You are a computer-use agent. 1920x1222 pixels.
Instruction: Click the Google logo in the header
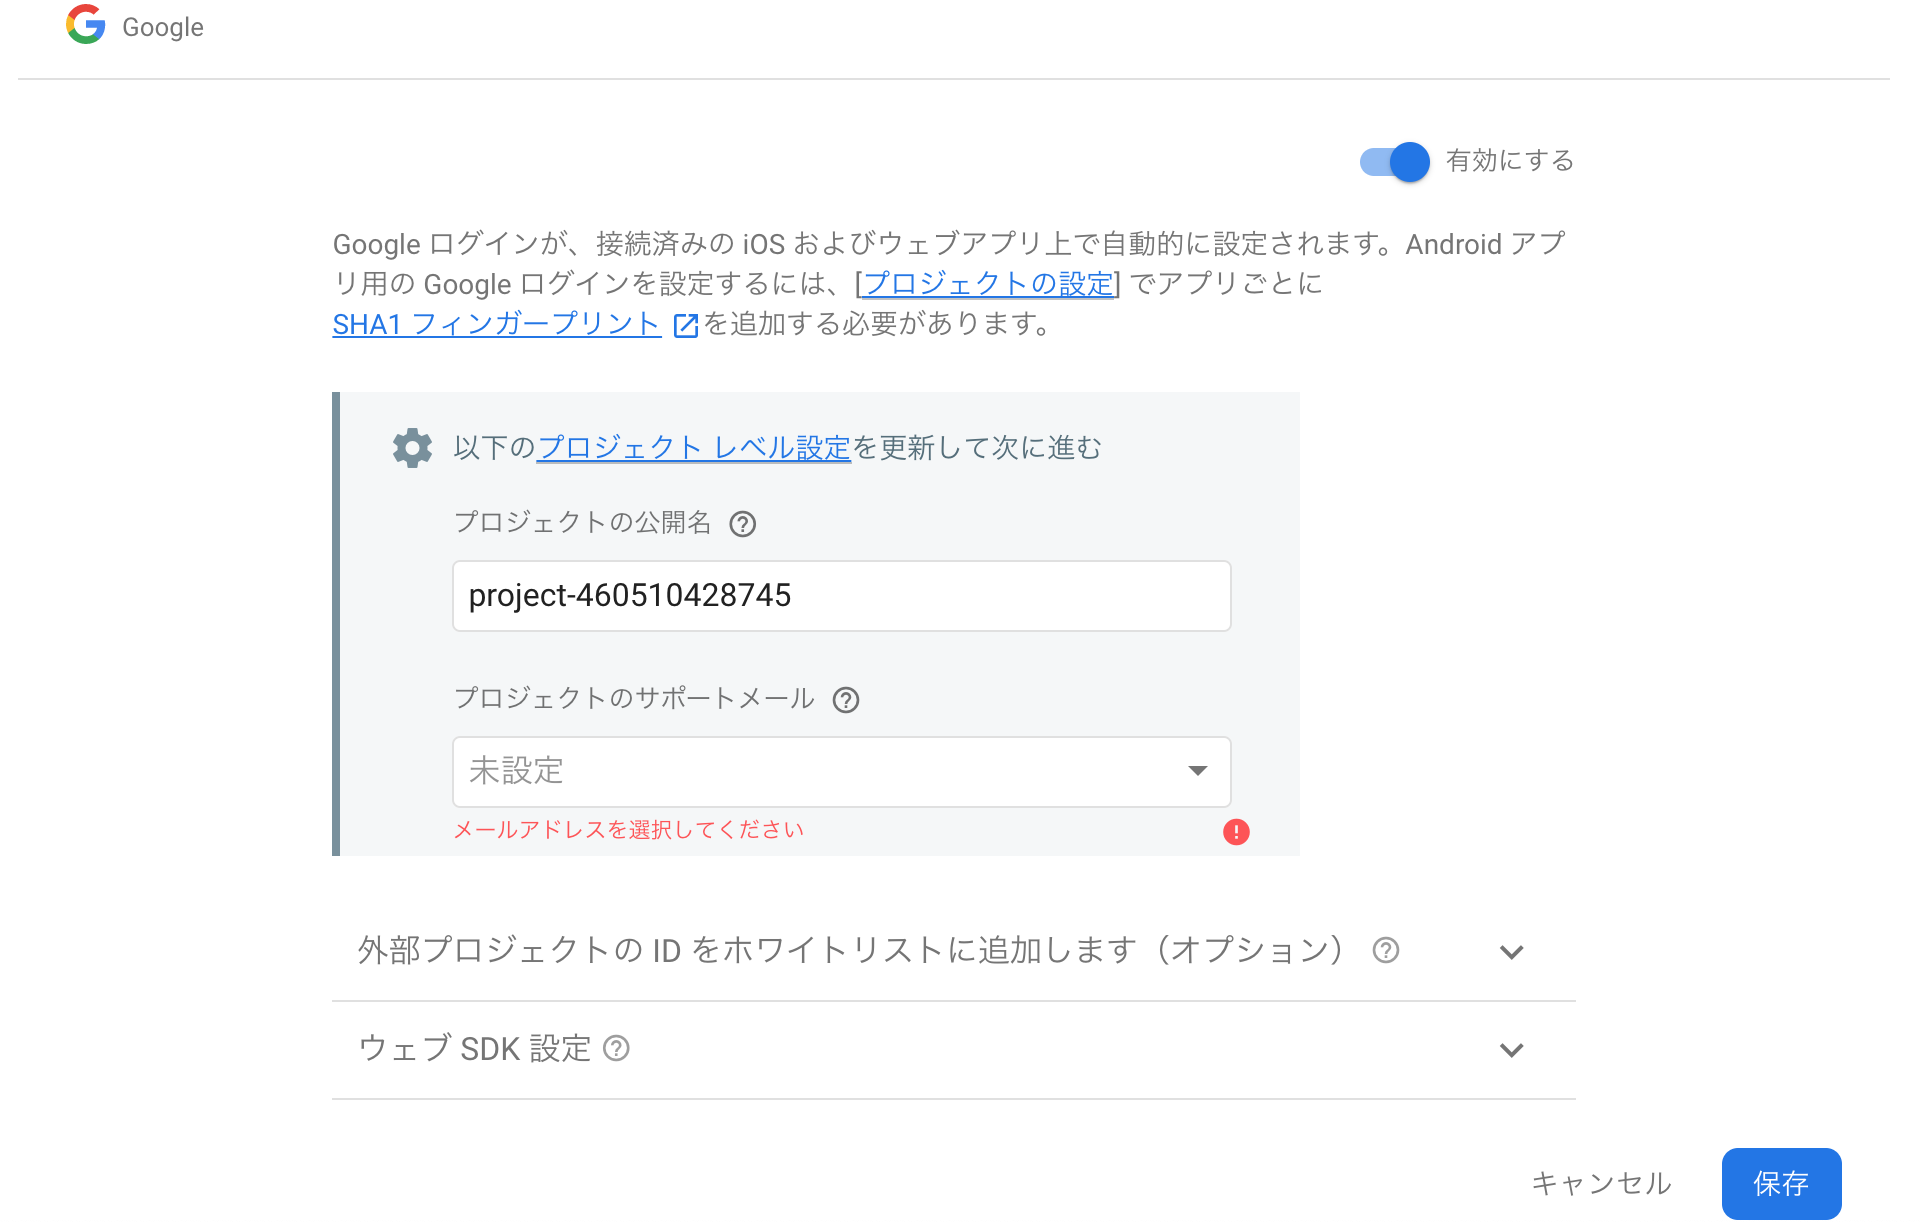click(85, 26)
